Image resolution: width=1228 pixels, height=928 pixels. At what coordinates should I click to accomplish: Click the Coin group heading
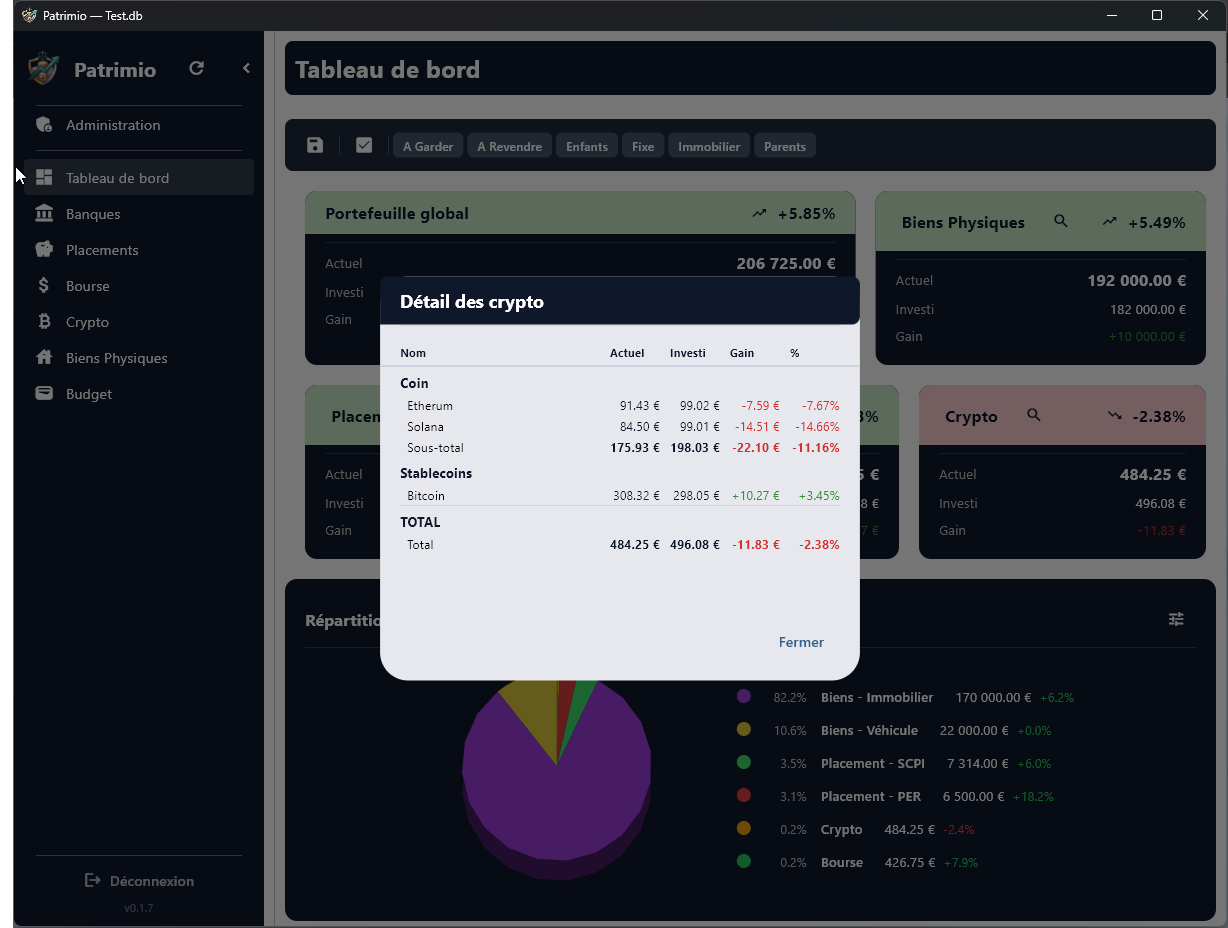(414, 383)
